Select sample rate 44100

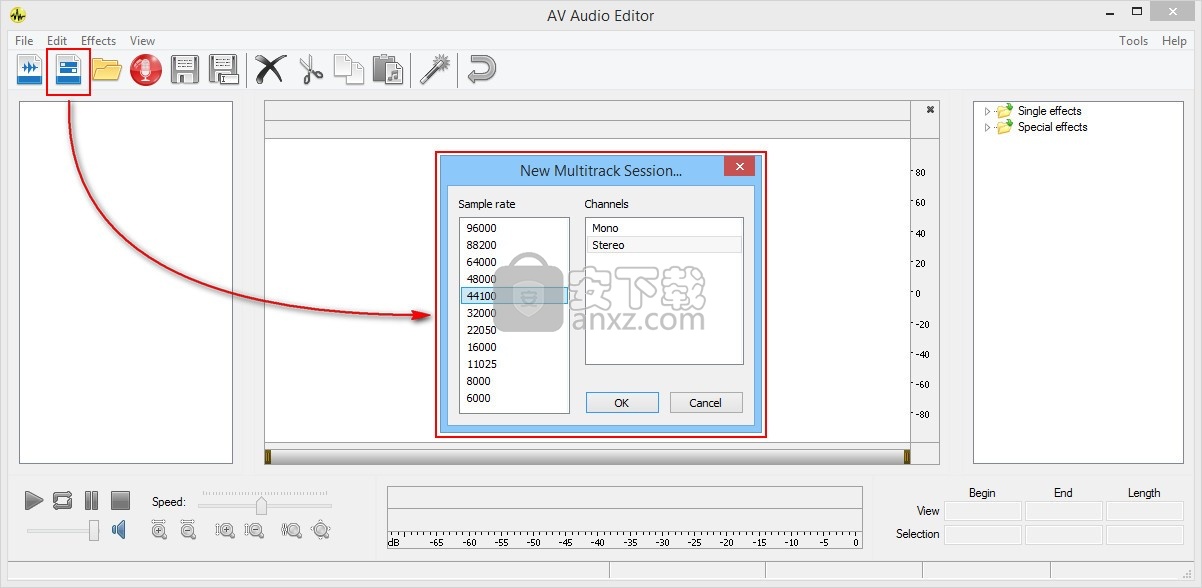[x=514, y=296]
